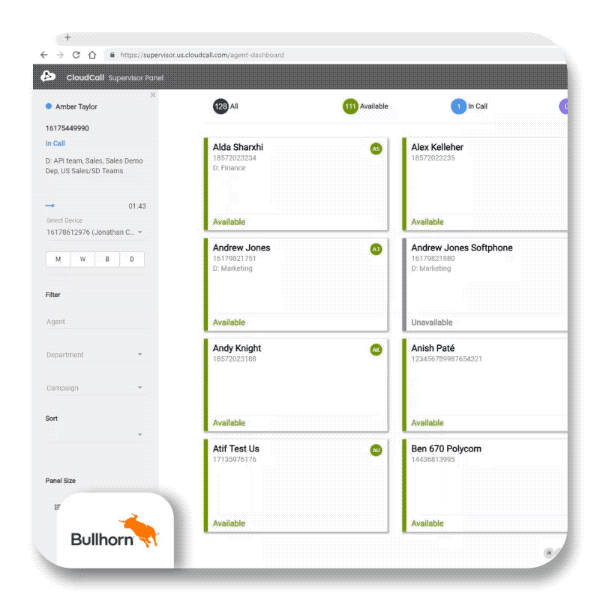Click the browser address bar URL
Image resolution: width=600 pixels, height=600 pixels.
(x=202, y=55)
